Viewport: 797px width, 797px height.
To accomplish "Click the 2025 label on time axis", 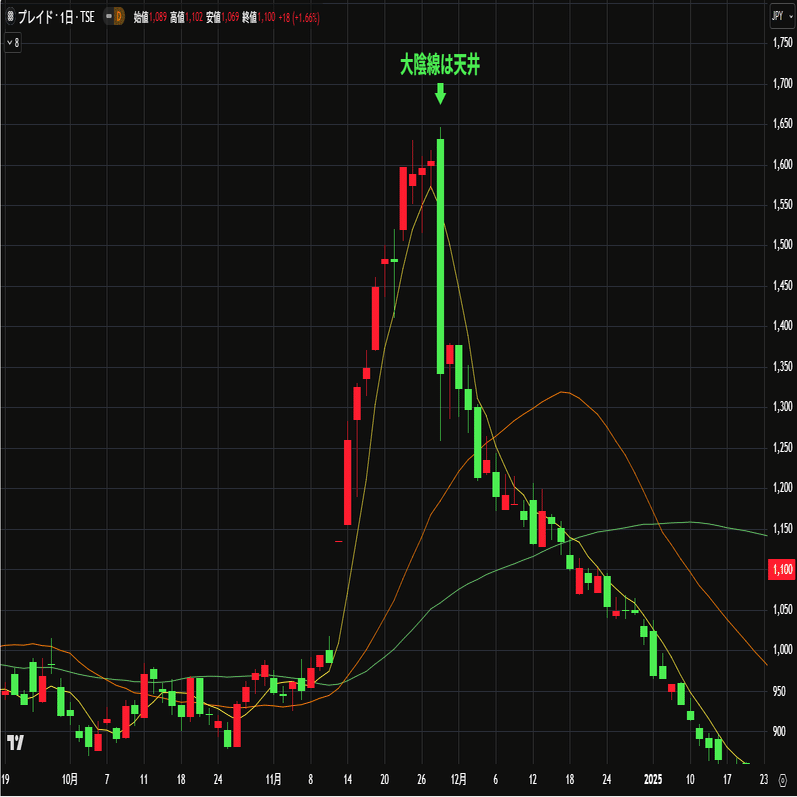I will coord(653,779).
